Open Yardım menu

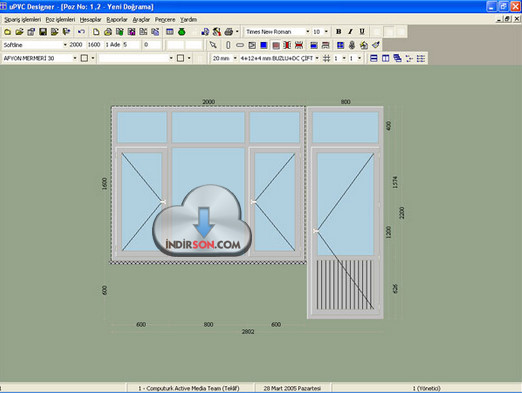click(x=188, y=20)
